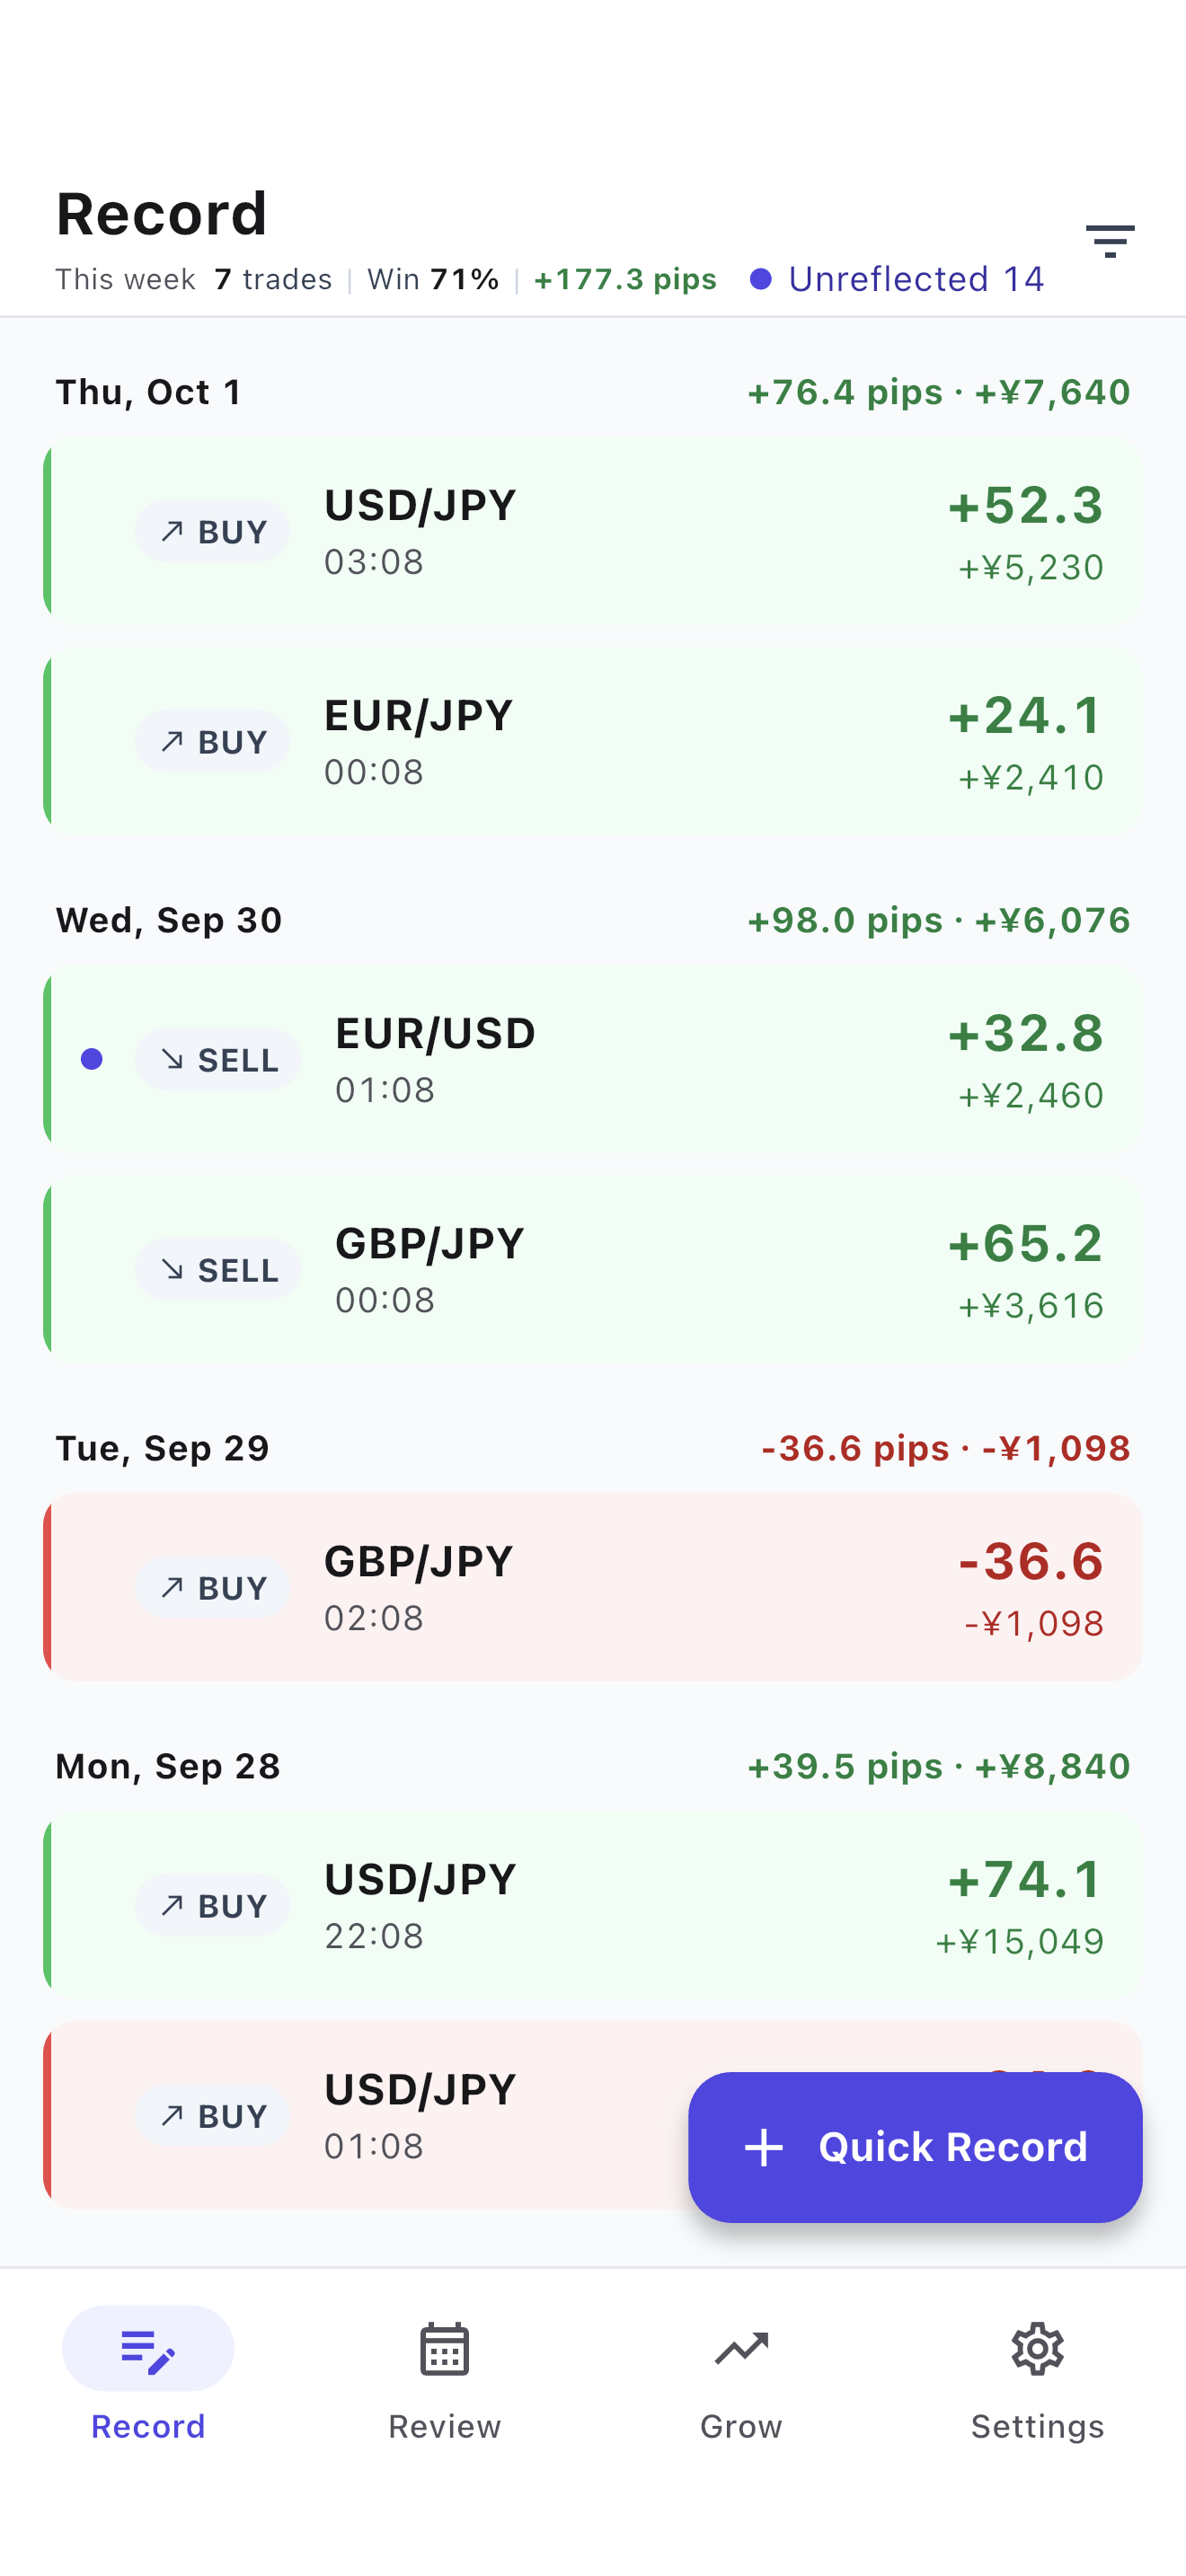Tap the SELL badge on GBP/JPY 00:08 trade
Image resolution: width=1186 pixels, height=2576 pixels.
point(217,1269)
